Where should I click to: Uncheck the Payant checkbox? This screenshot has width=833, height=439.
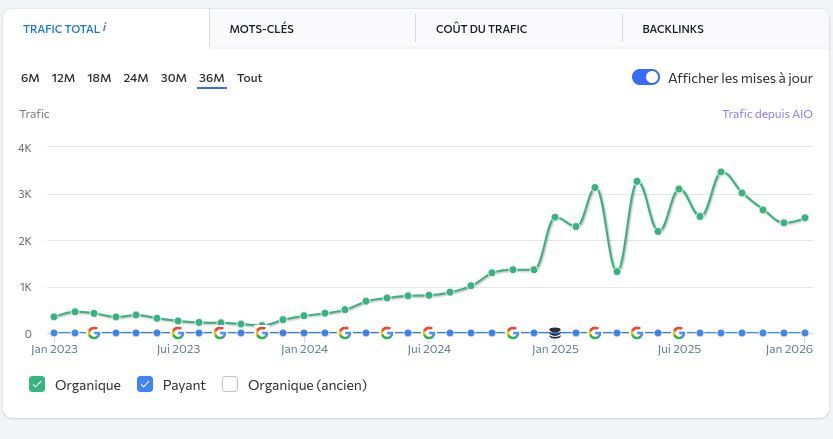tap(145, 385)
